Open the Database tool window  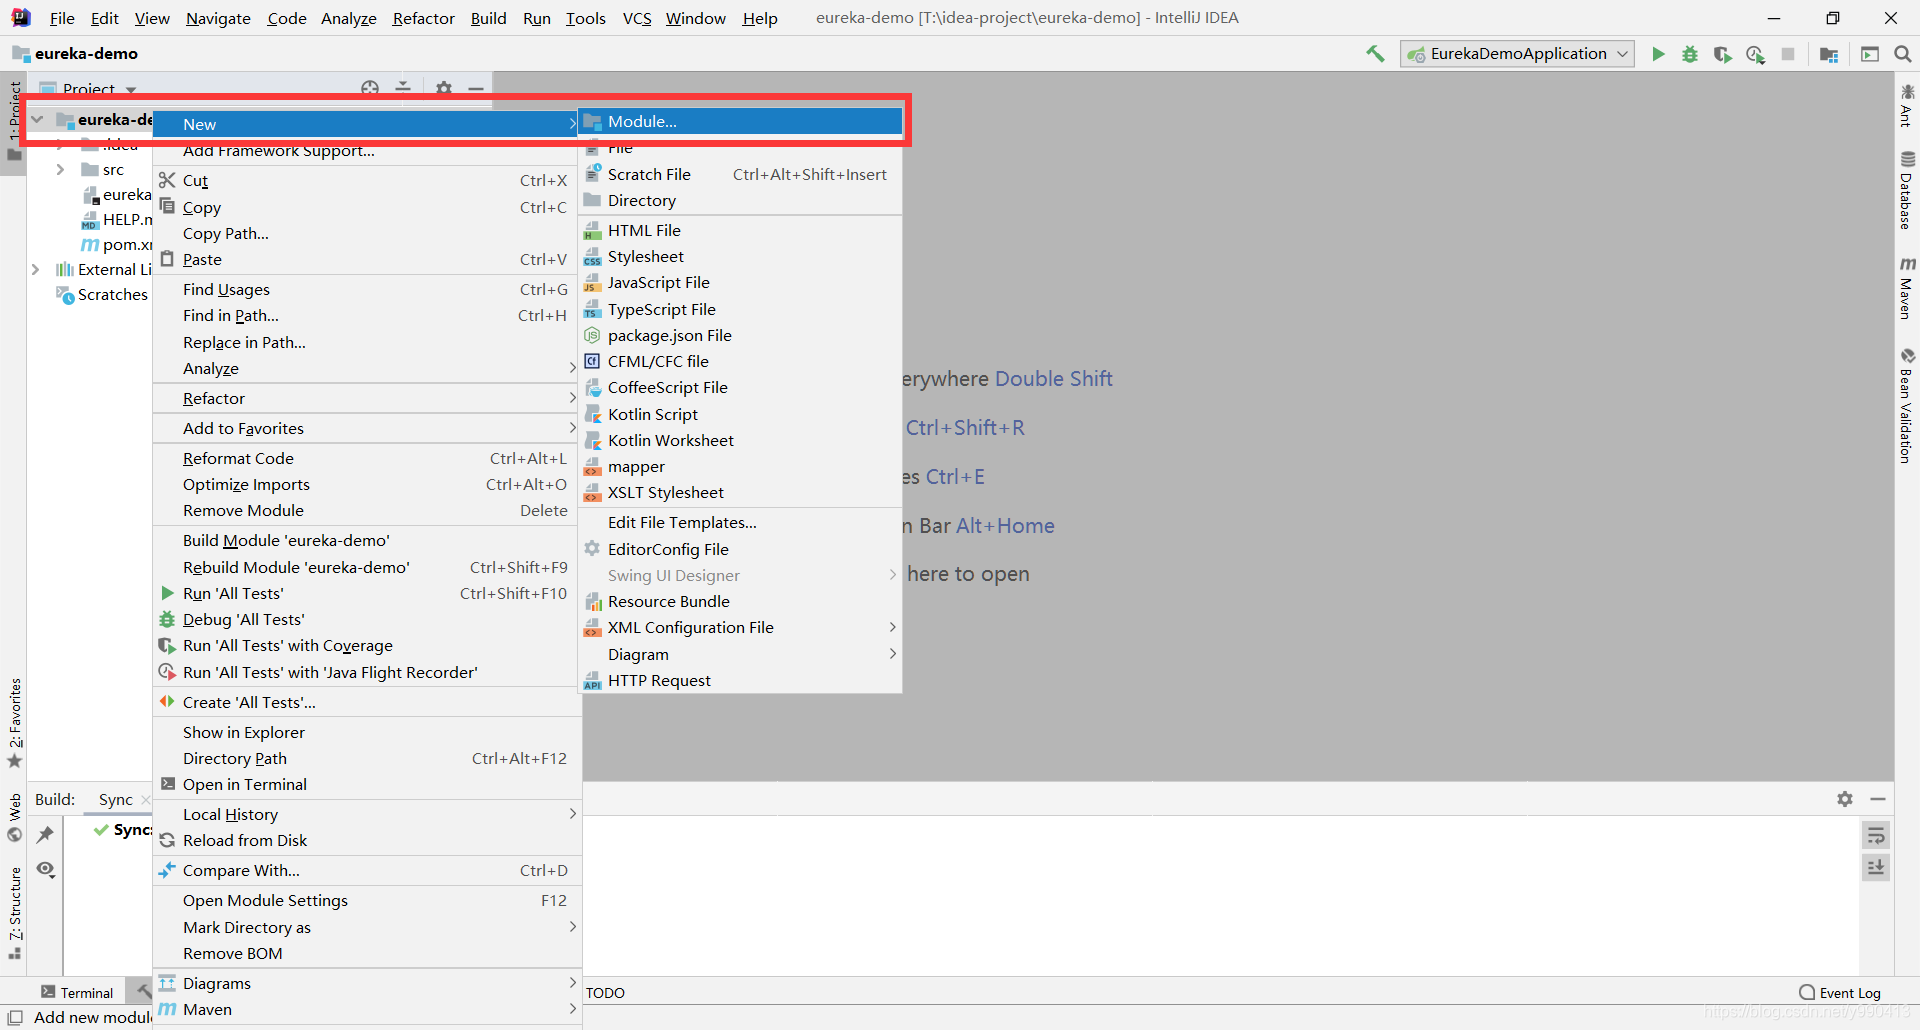[1907, 190]
